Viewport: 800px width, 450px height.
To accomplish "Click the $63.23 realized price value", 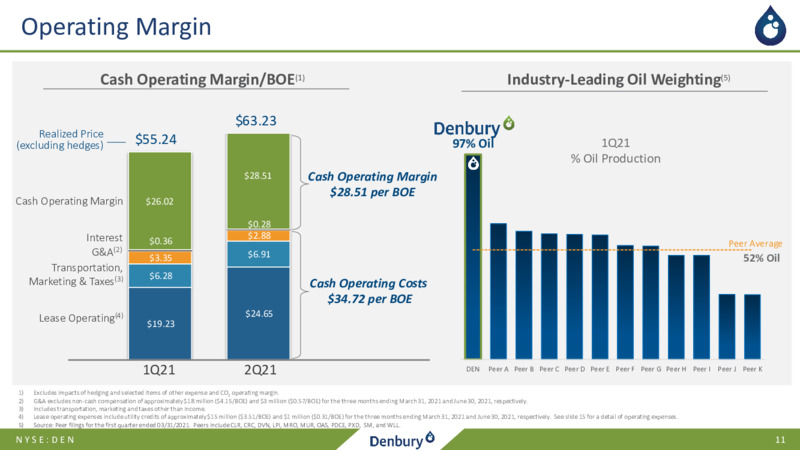I will coord(256,120).
